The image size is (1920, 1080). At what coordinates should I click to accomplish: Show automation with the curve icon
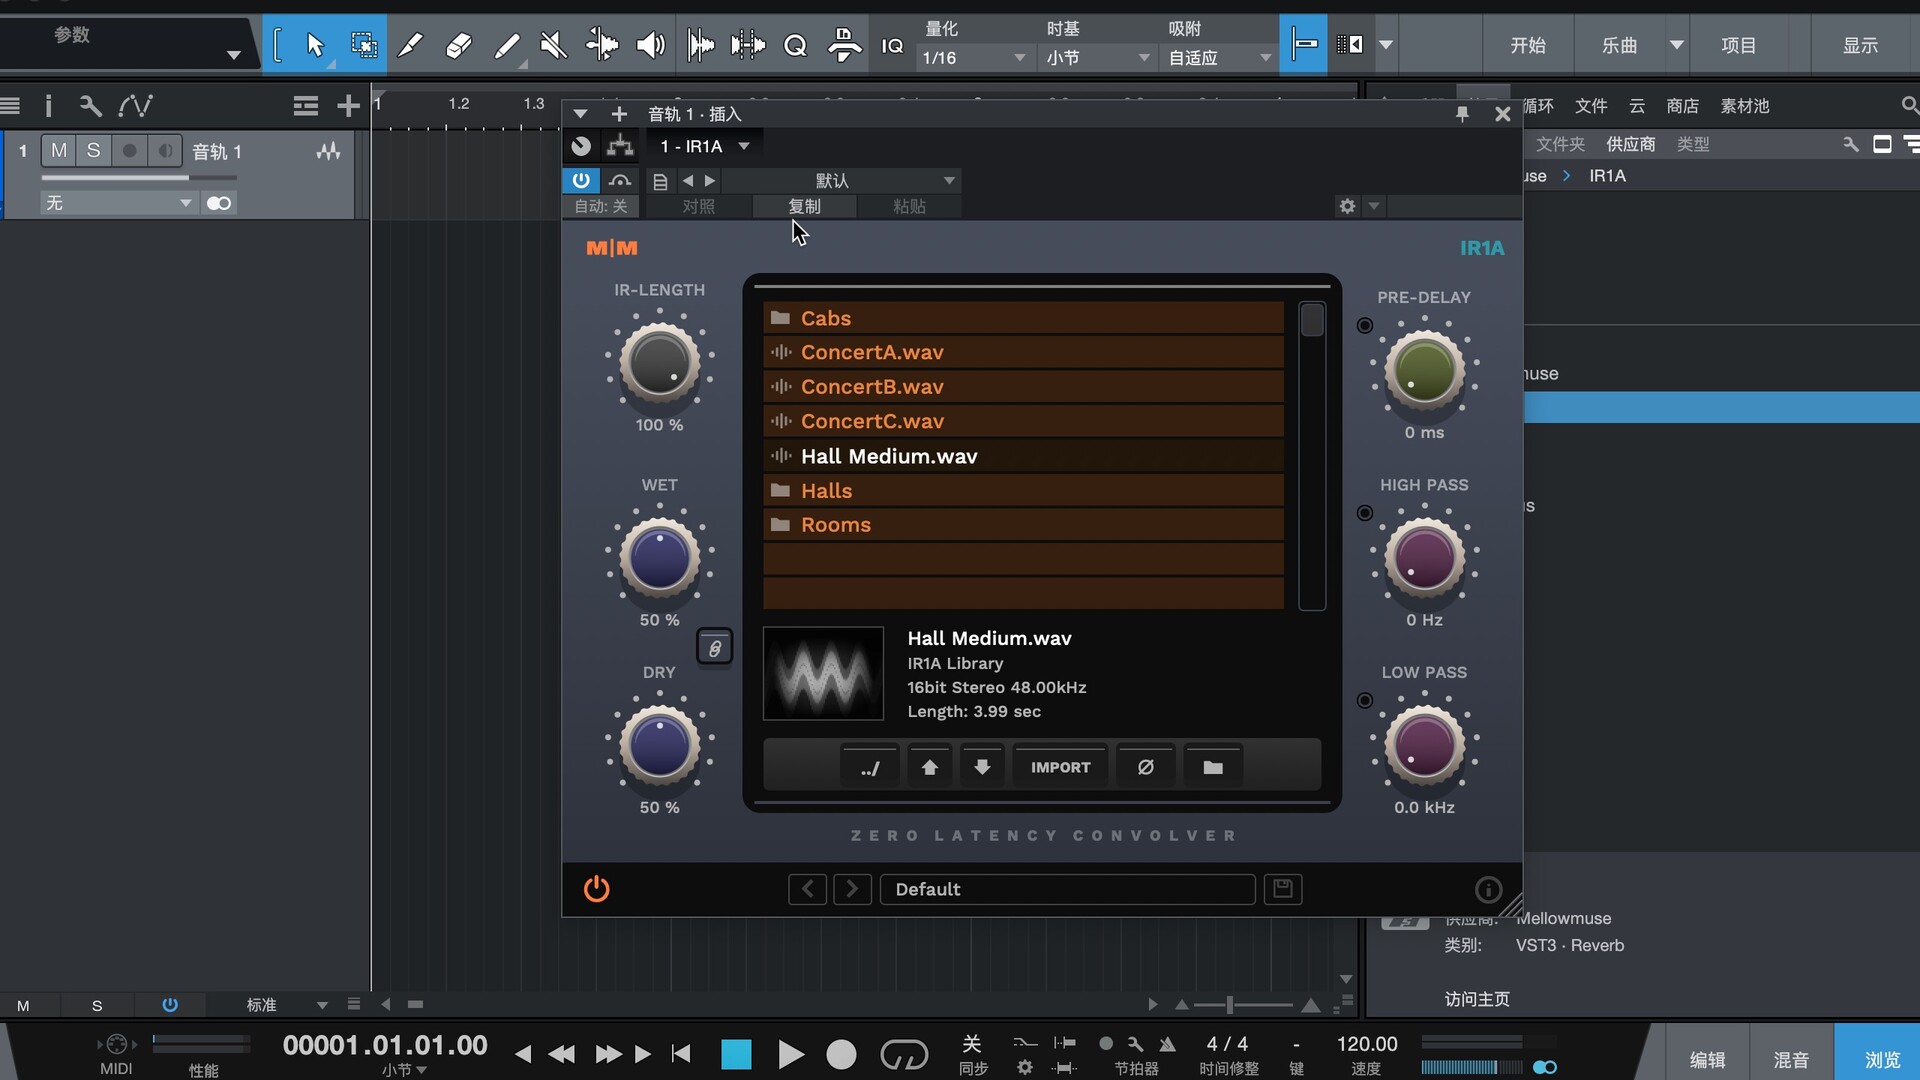click(135, 106)
